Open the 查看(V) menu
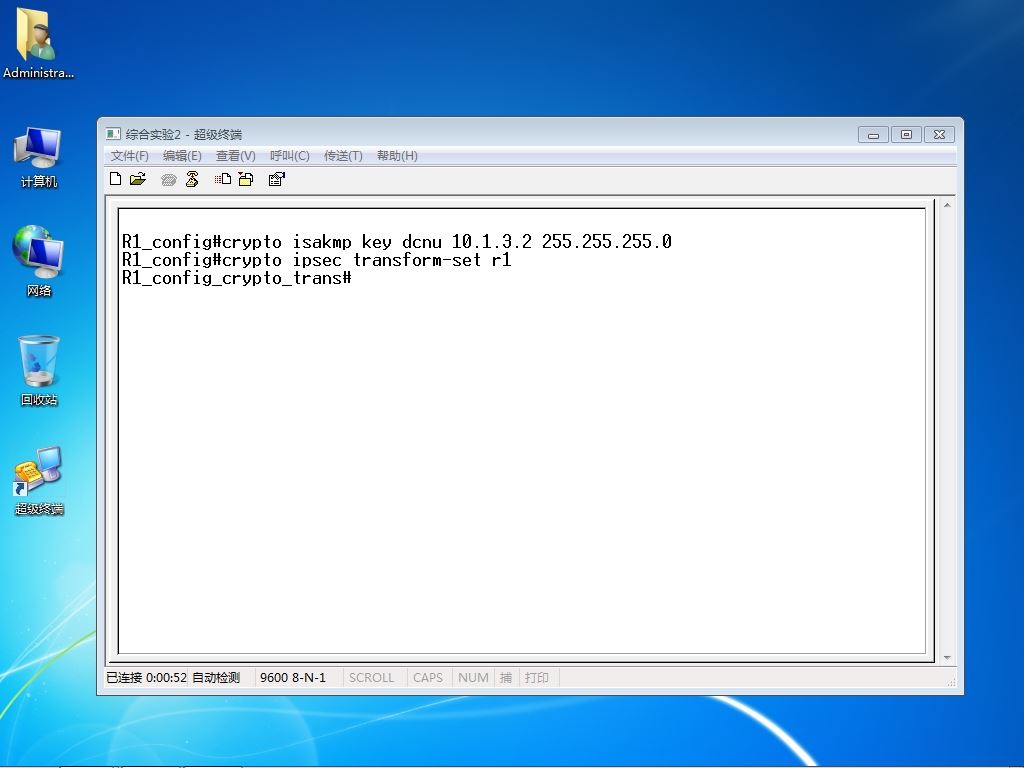 pos(236,155)
